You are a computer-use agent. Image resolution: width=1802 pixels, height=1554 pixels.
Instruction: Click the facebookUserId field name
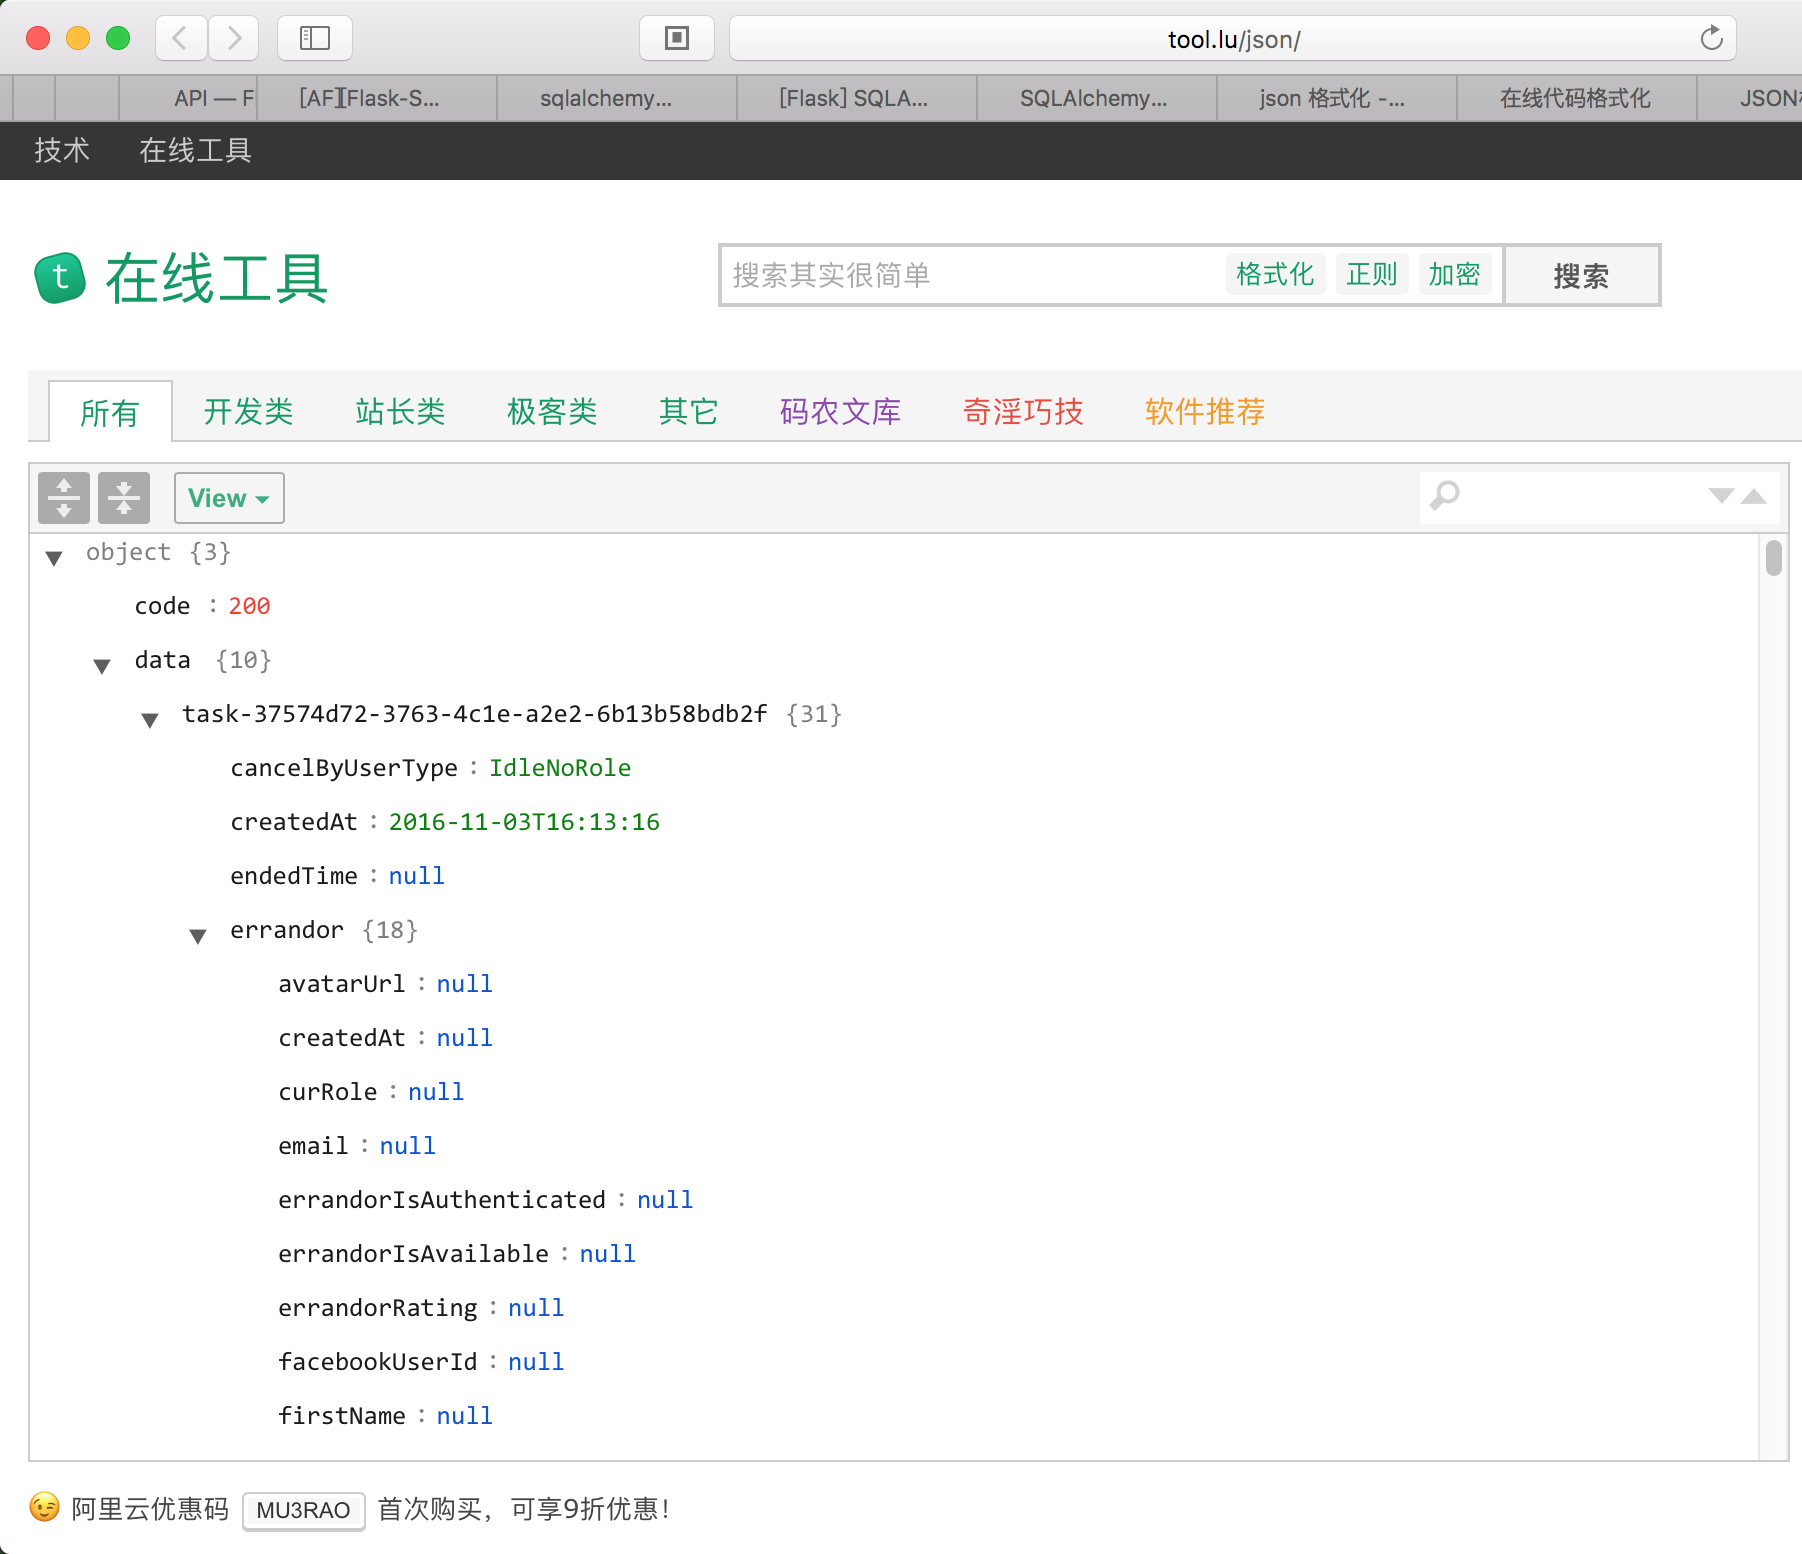click(x=378, y=1362)
